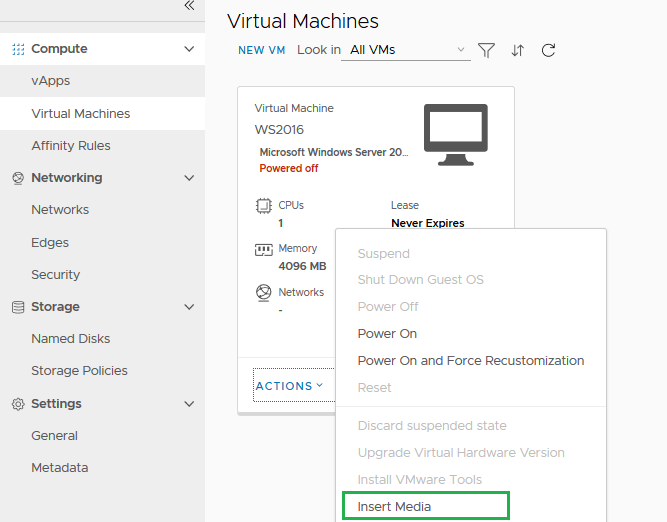The image size is (667, 522).
Task: Collapse the sidebar with double-chevron icon
Action: coord(189,6)
